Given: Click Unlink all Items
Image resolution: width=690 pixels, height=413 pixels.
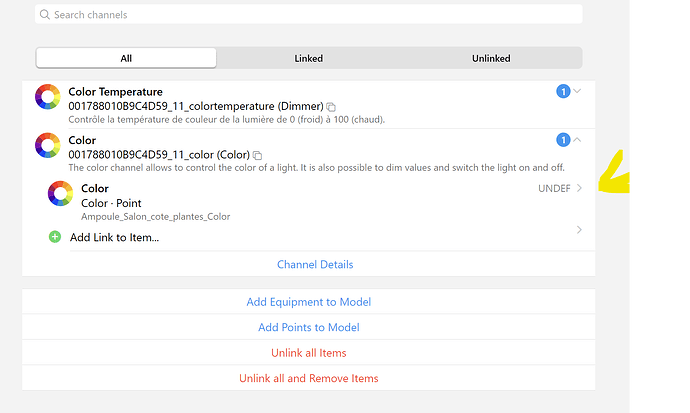Looking at the screenshot, I should pyautogui.click(x=308, y=353).
